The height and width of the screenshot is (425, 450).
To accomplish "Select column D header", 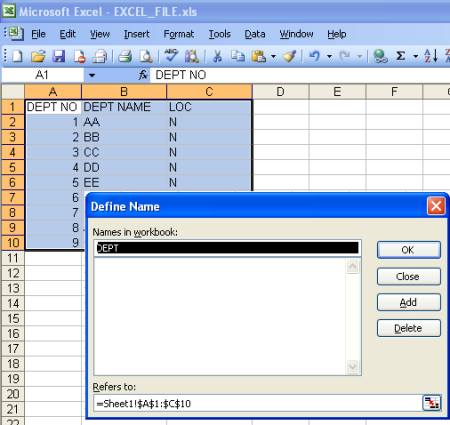I will [x=281, y=92].
